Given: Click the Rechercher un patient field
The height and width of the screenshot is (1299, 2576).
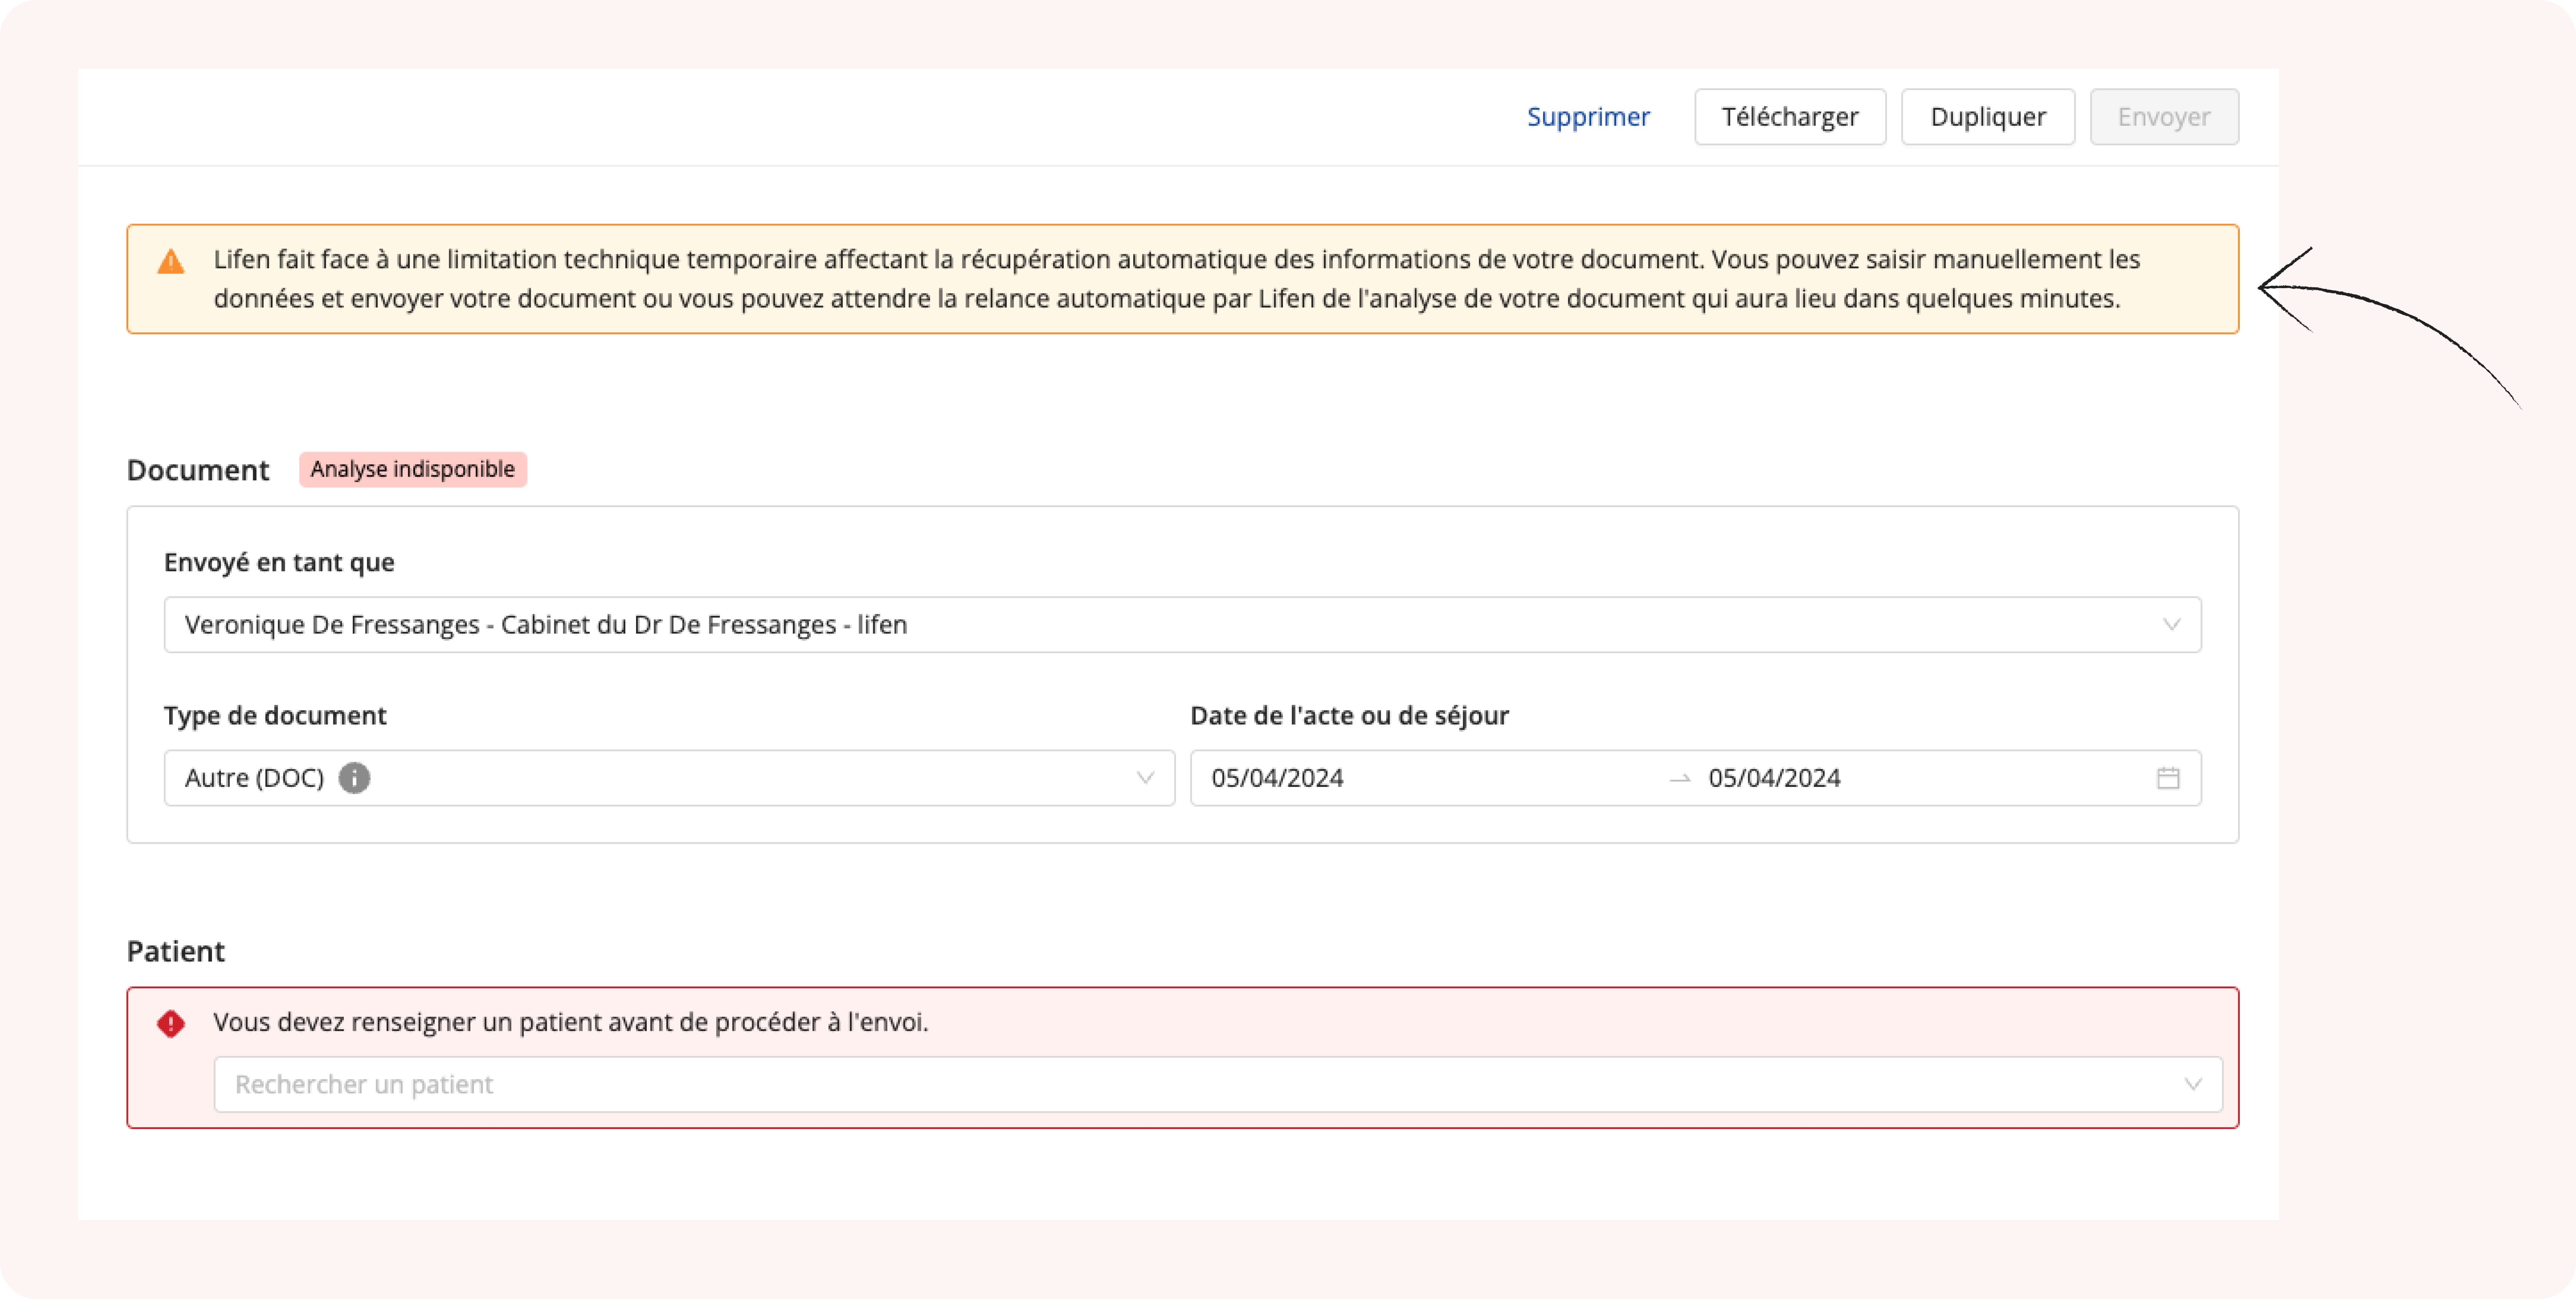Looking at the screenshot, I should click(1218, 1085).
